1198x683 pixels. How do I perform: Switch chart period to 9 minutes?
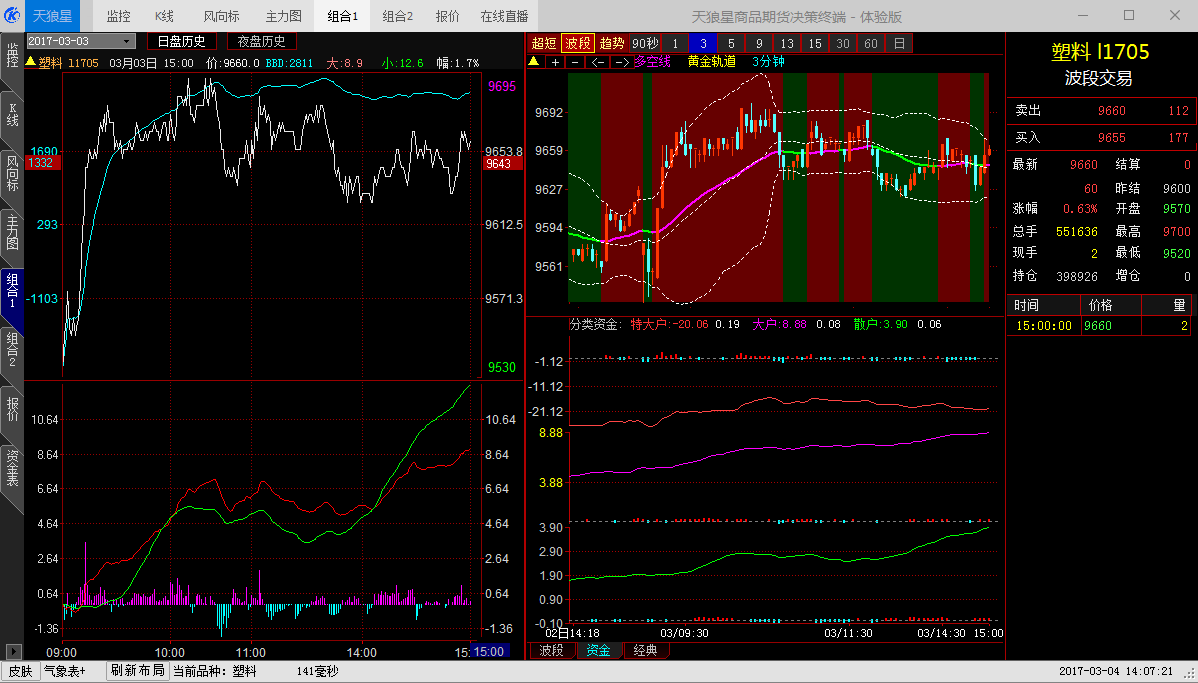tap(759, 44)
